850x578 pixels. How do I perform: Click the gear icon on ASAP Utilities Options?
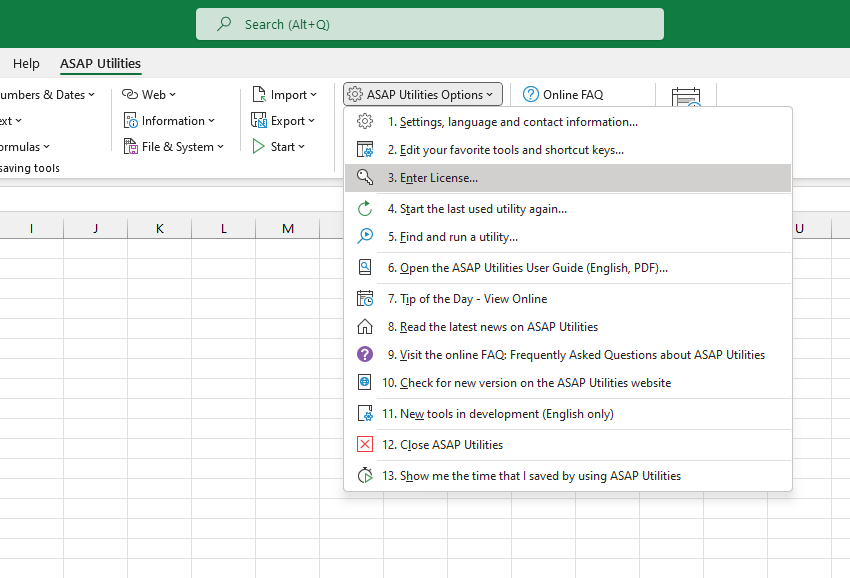pos(355,94)
